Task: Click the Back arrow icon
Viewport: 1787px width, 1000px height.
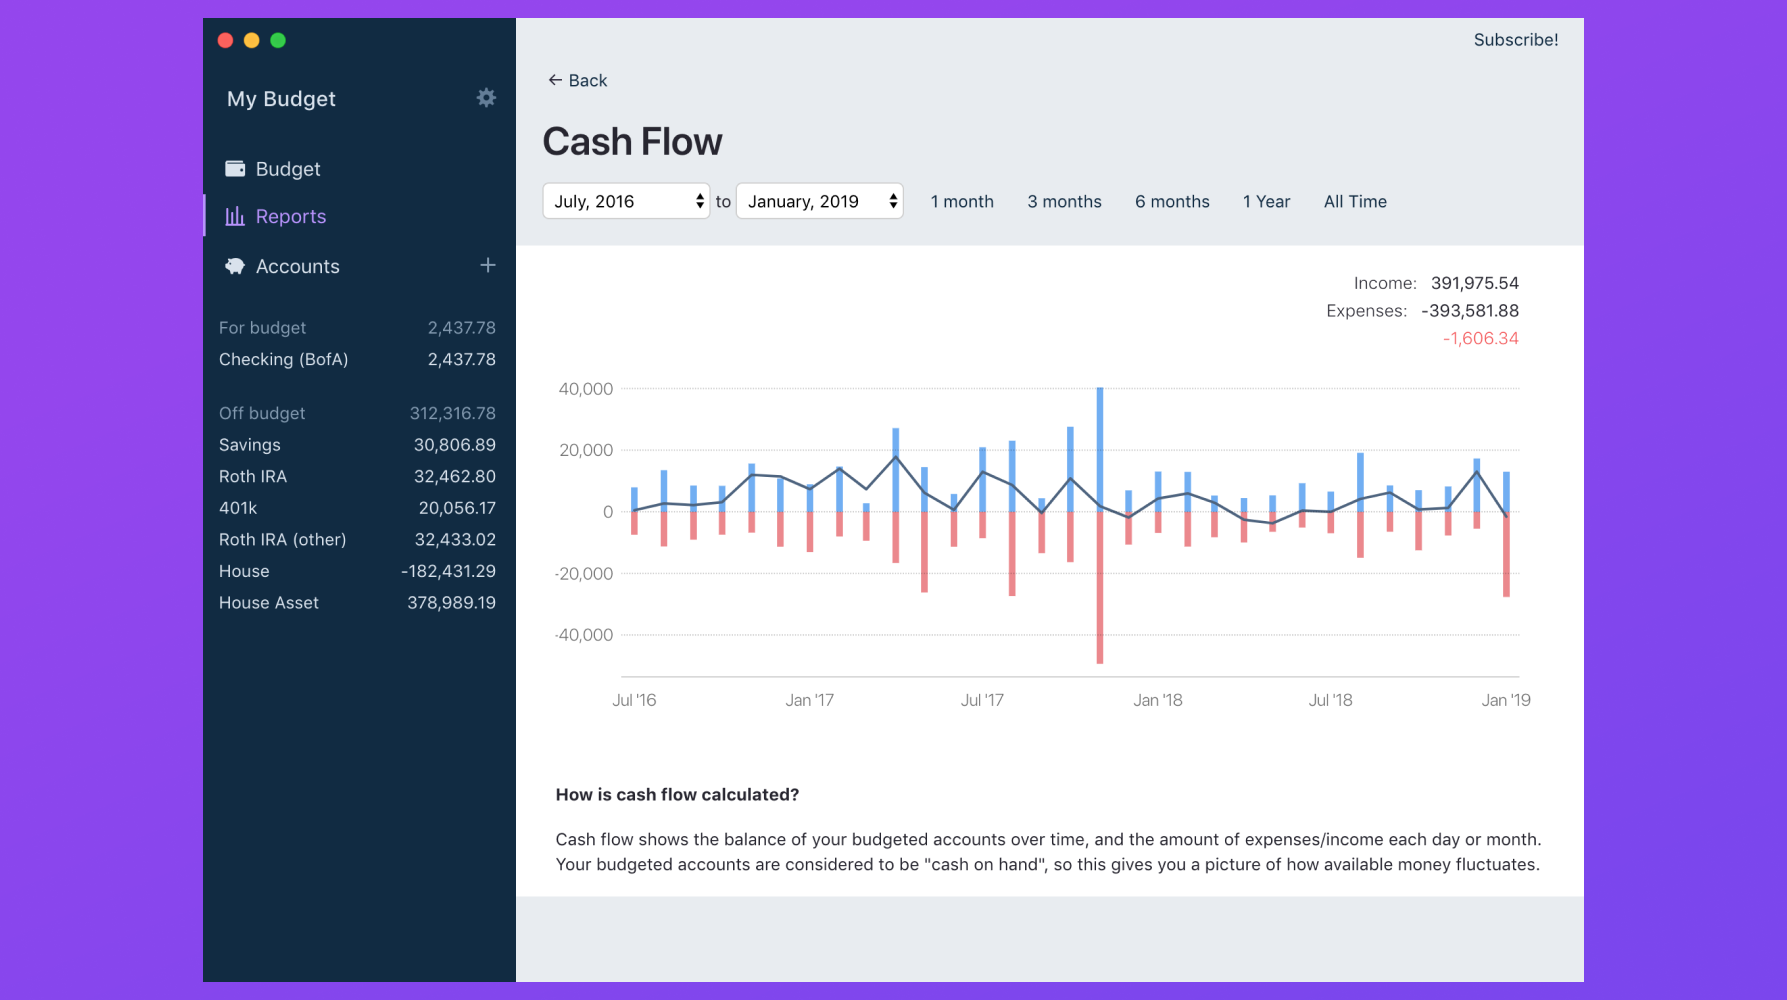Action: point(555,80)
